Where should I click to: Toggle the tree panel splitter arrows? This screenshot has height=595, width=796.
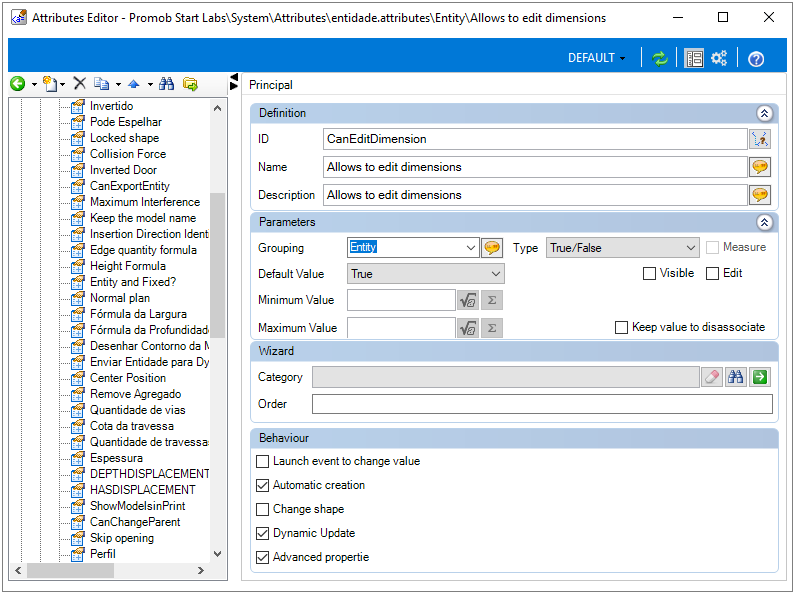pos(234,82)
